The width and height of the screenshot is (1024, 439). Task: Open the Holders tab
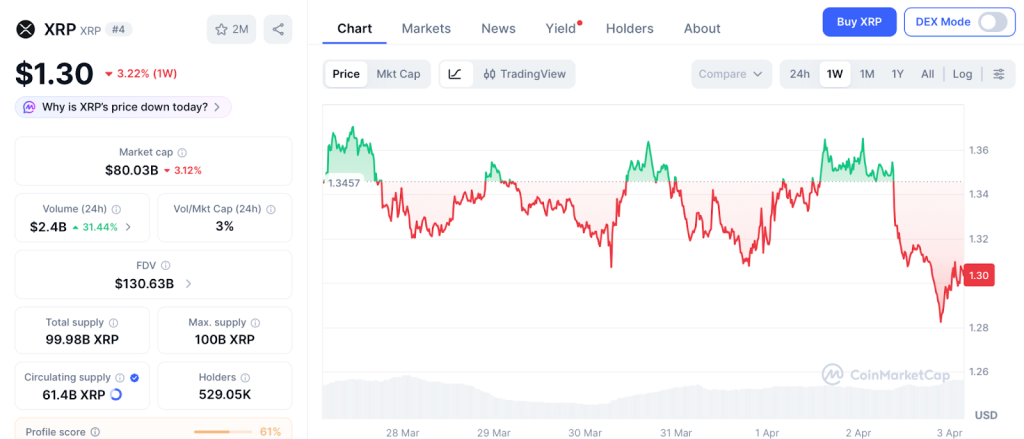pos(630,28)
